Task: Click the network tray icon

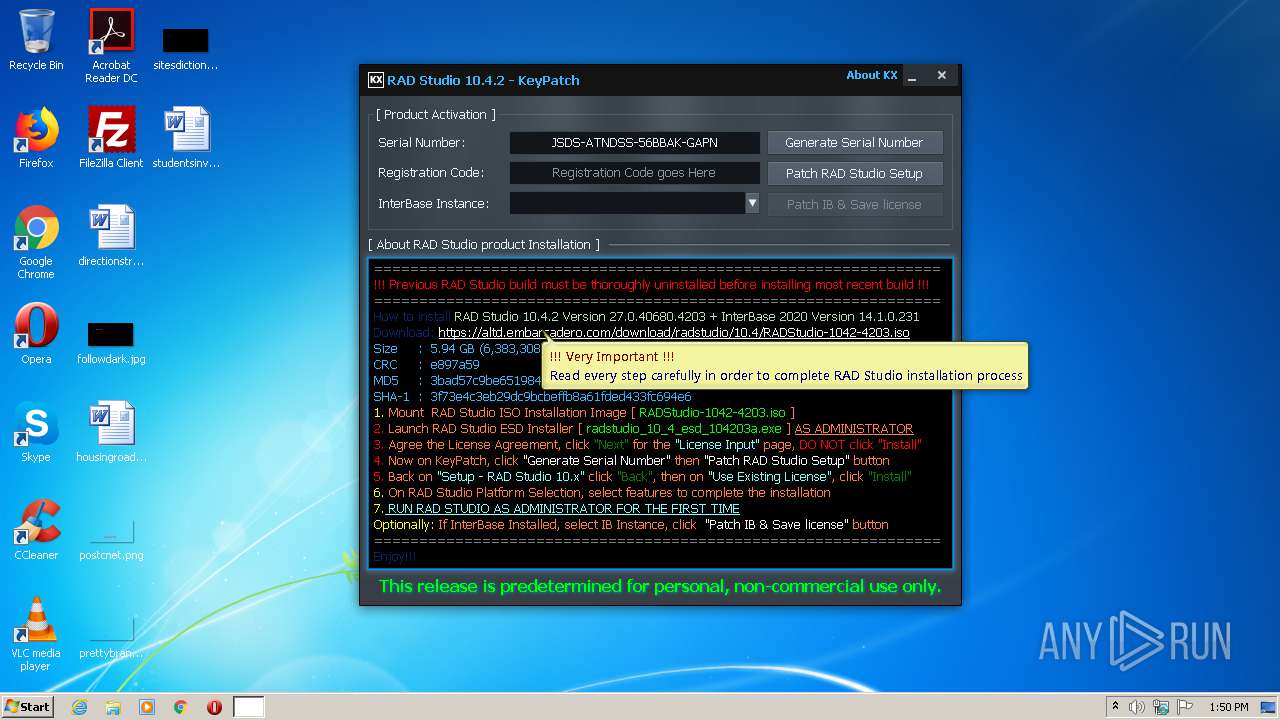Action: coord(1161,707)
